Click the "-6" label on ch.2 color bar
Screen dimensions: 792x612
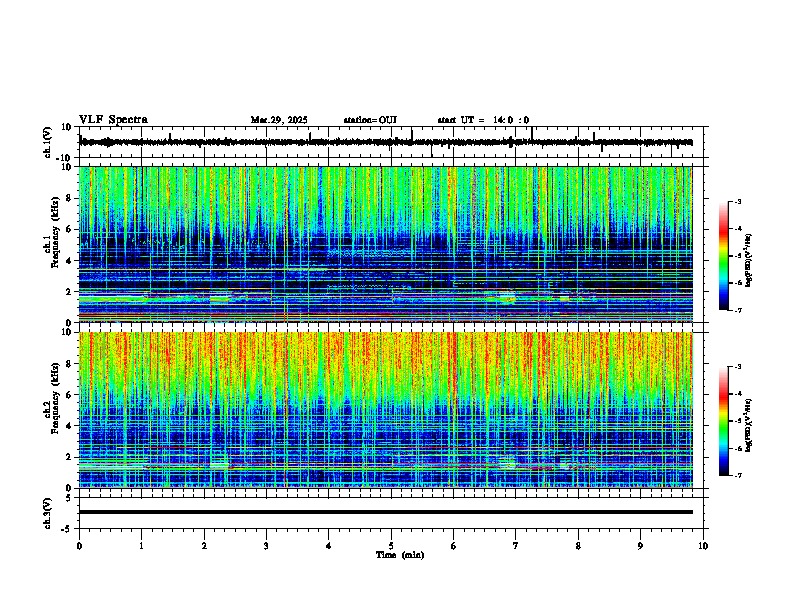click(737, 448)
